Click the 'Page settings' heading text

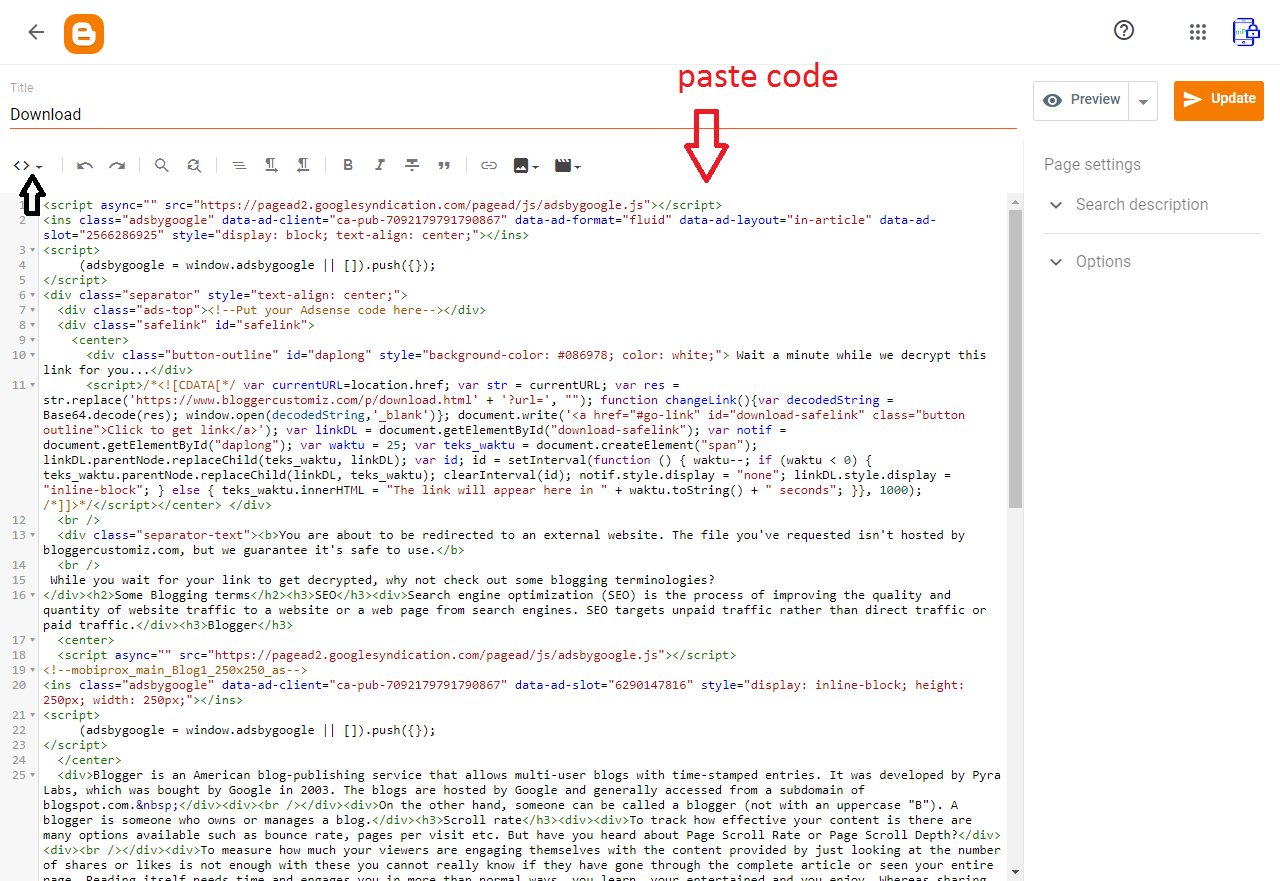pos(1092,165)
